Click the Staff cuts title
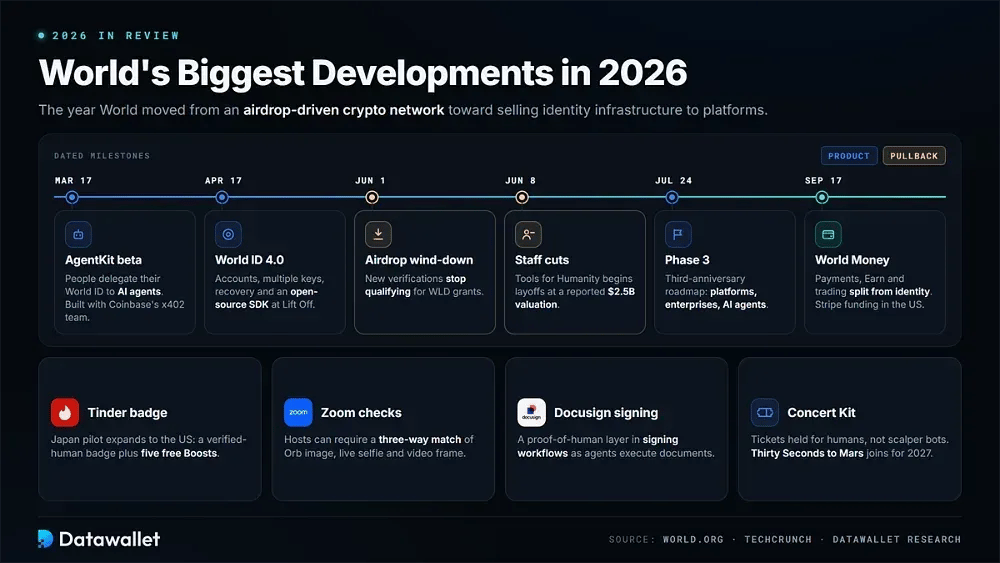Screen dimensions: 1000x563 pyautogui.click(x=542, y=260)
